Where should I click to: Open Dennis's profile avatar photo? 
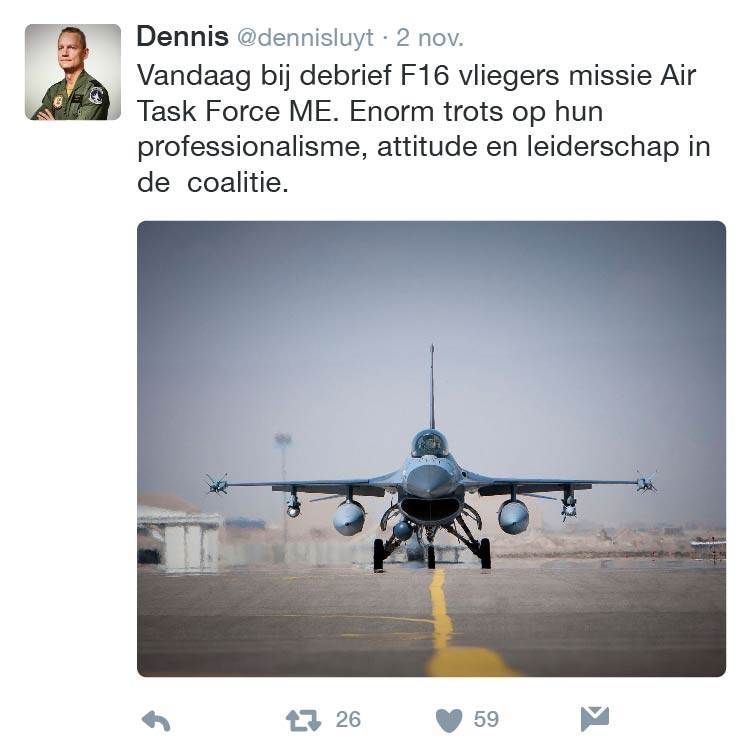[73, 72]
